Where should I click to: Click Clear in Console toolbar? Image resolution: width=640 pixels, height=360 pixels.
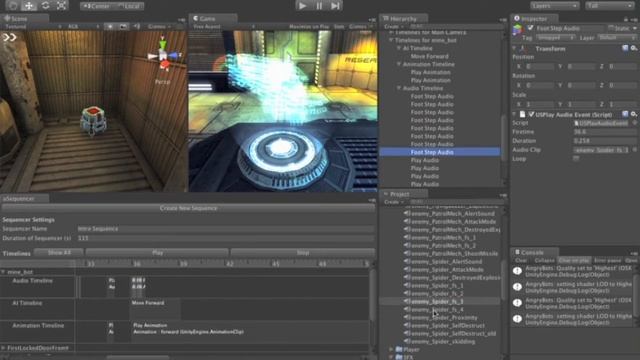click(x=520, y=260)
